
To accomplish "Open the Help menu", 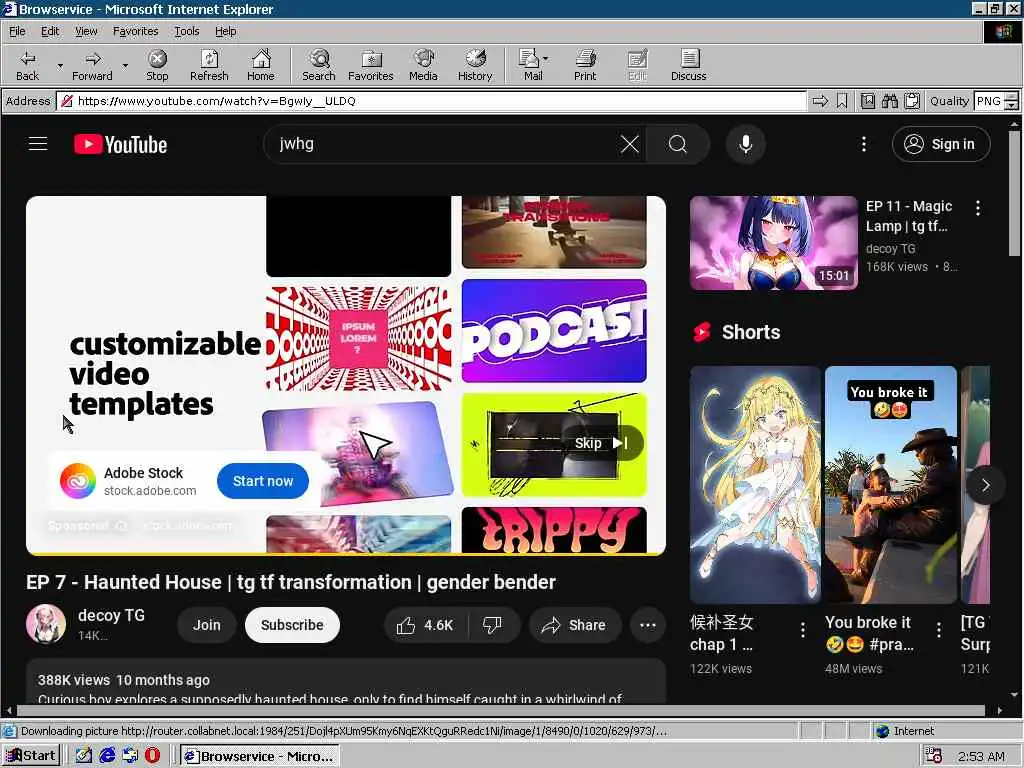I will click(x=225, y=31).
